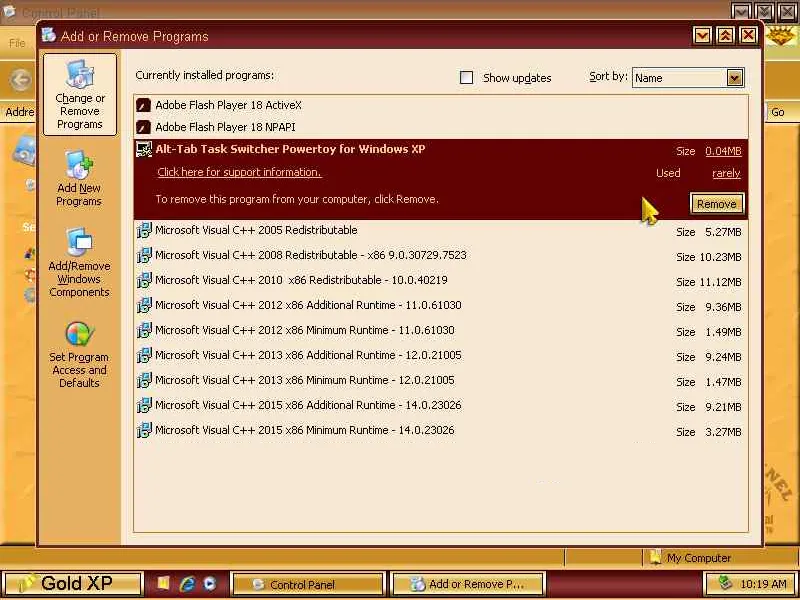
Task: Enable the Show updates checkbox
Action: tap(466, 78)
